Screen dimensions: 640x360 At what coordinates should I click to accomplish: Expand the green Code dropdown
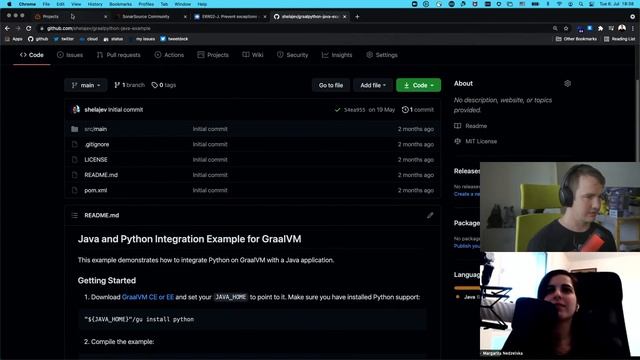418,85
